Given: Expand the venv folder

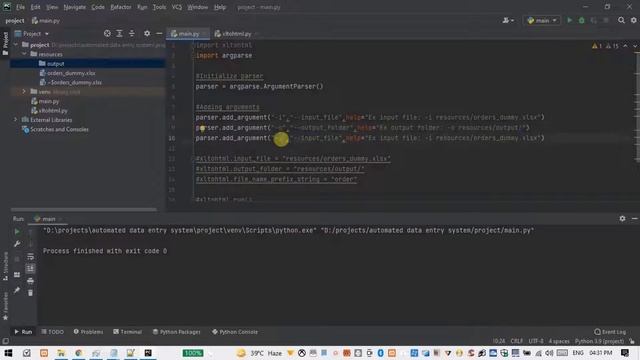Looking at the screenshot, I should (x=24, y=91).
